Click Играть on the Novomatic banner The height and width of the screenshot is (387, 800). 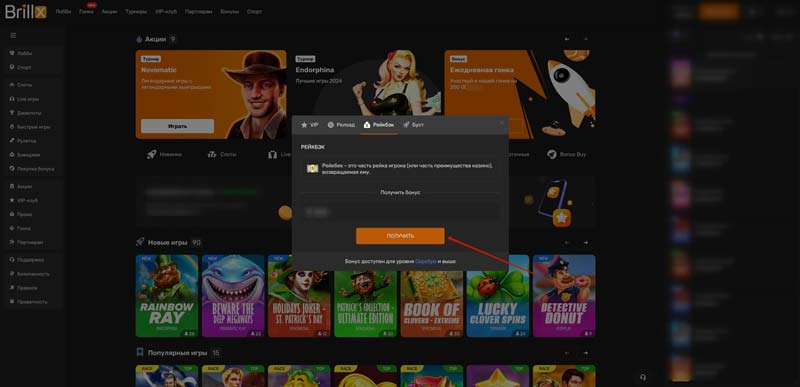[x=178, y=126]
